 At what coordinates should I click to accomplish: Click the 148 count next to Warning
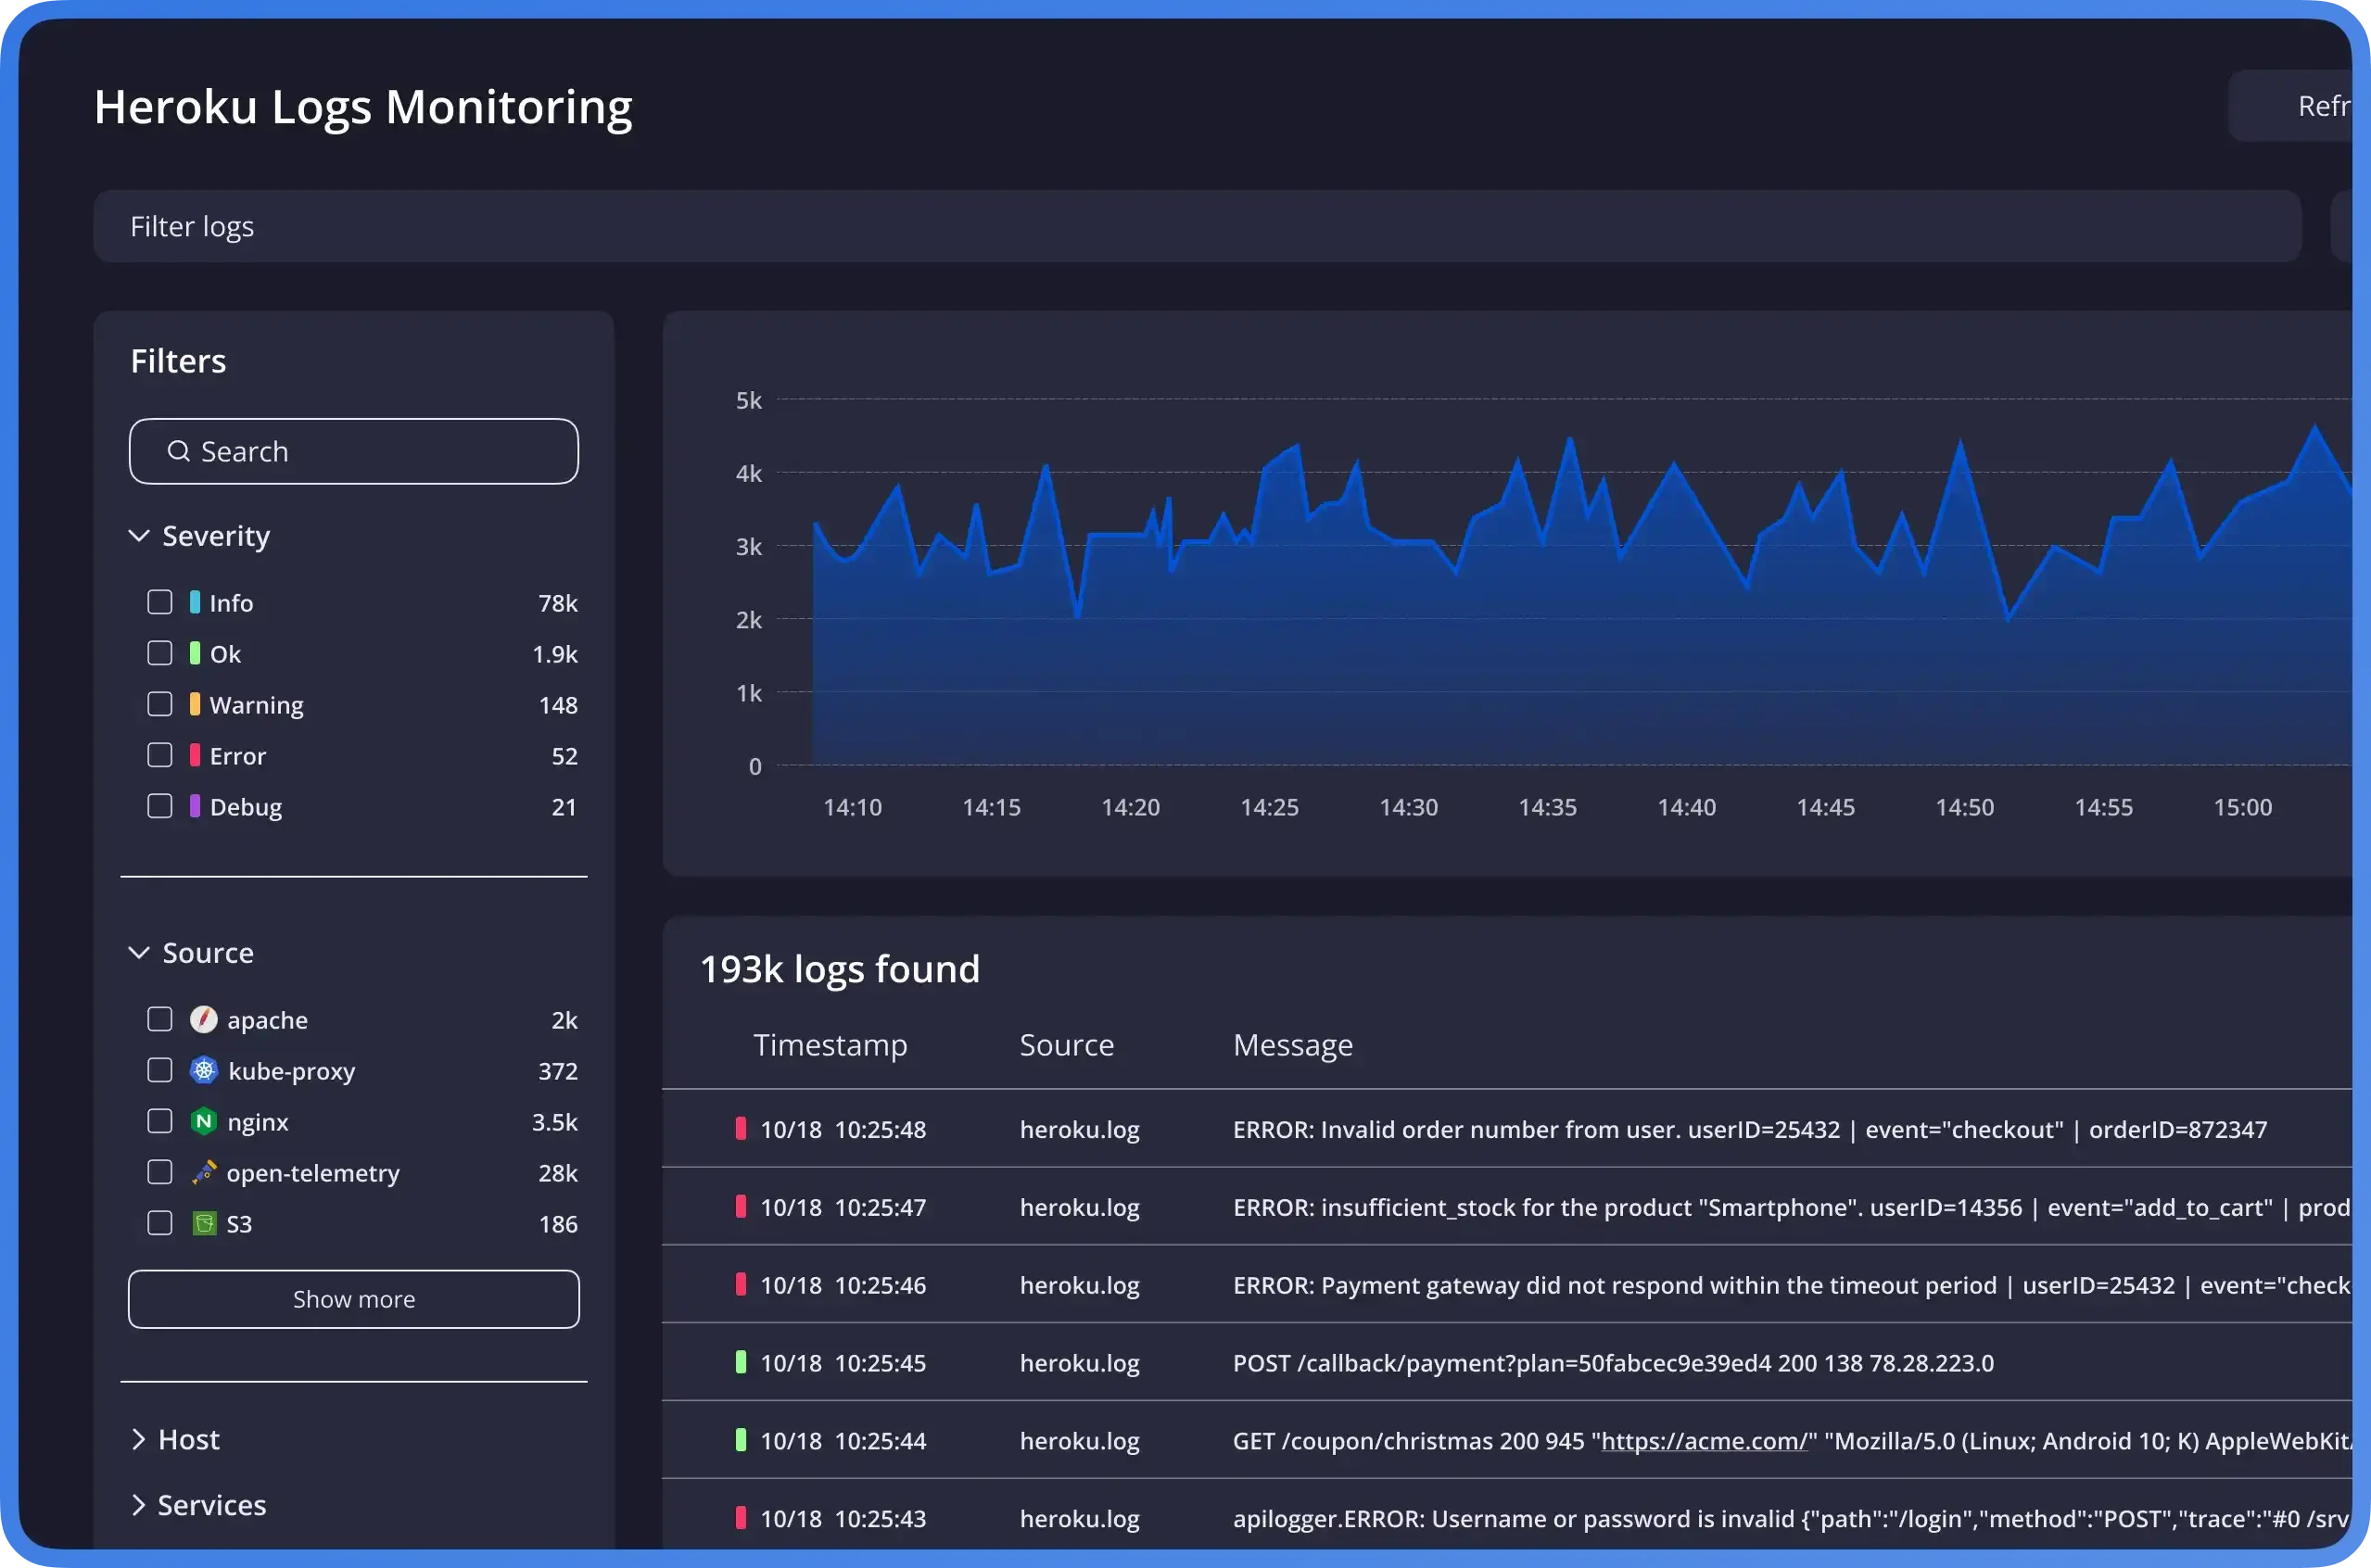tap(558, 705)
